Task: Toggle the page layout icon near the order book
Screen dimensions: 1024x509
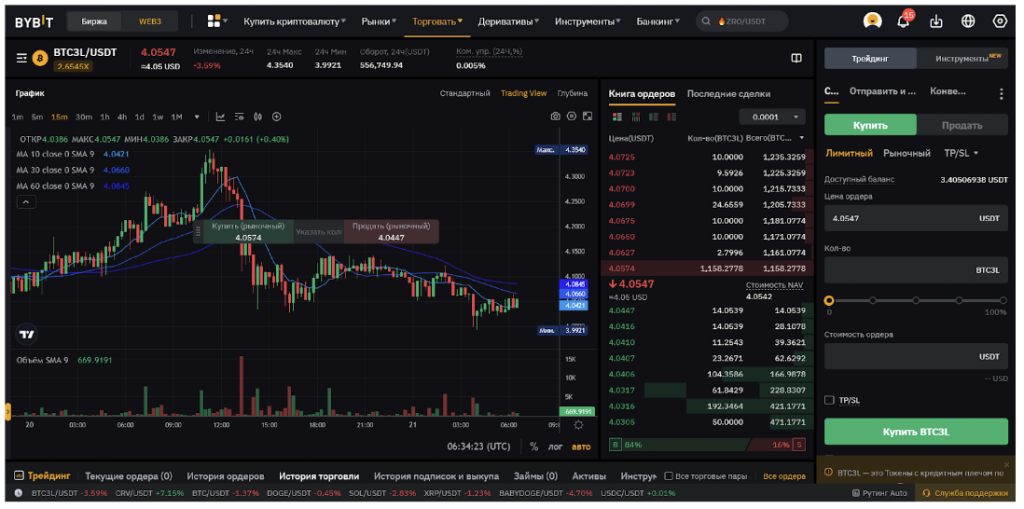Action: pos(796,58)
